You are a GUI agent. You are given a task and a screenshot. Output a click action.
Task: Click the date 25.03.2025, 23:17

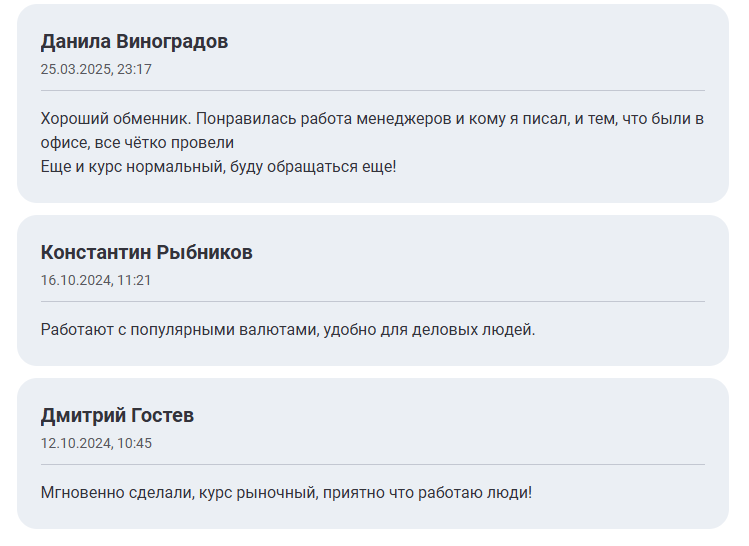[x=96, y=69]
